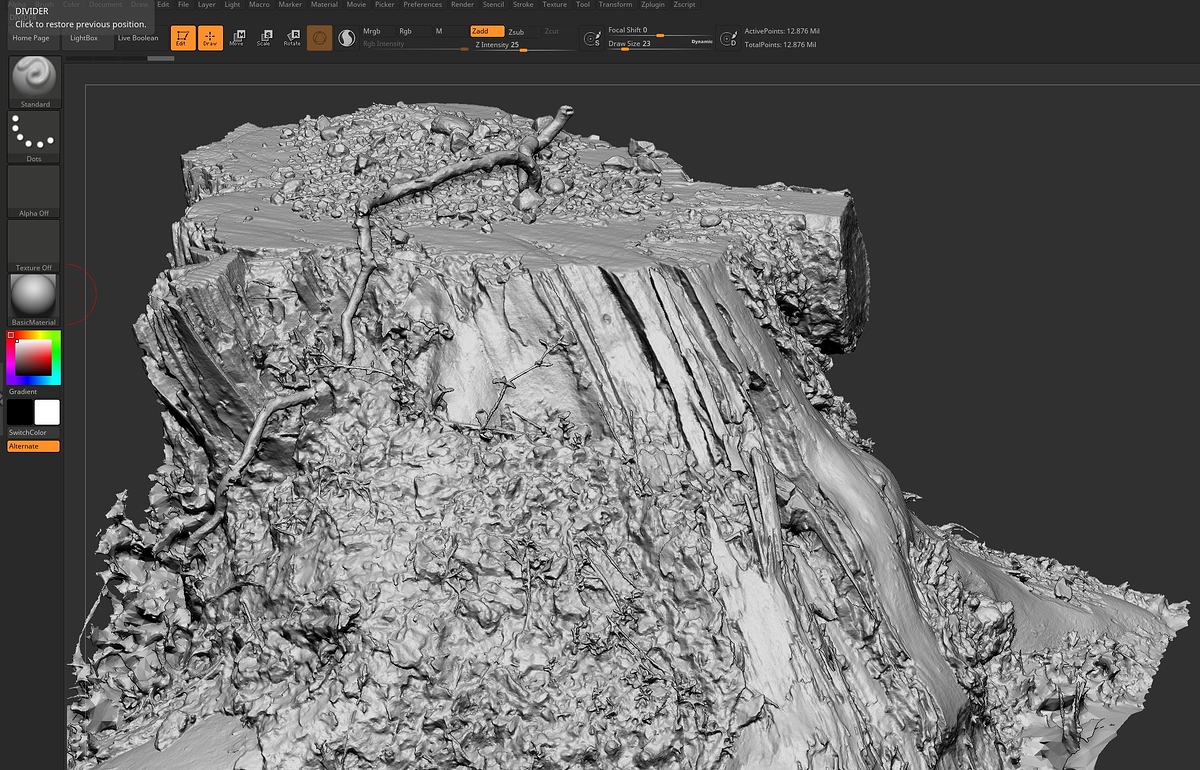1200x770 pixels.
Task: Open the Stroke menu
Action: pyautogui.click(x=524, y=5)
